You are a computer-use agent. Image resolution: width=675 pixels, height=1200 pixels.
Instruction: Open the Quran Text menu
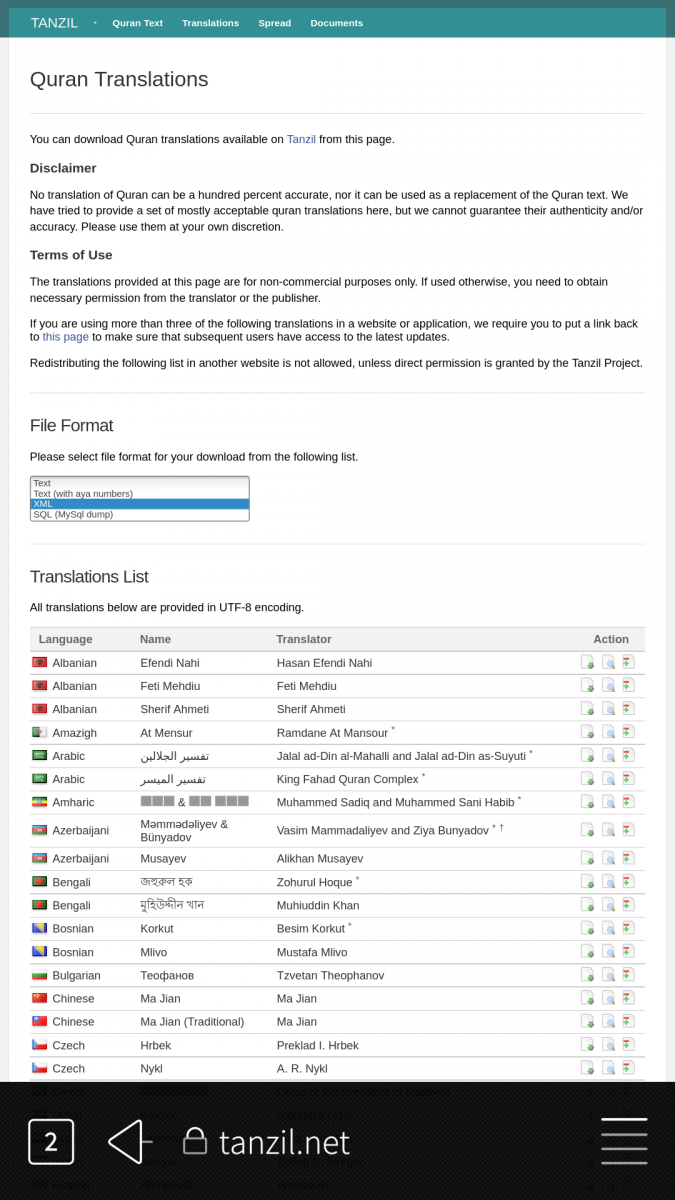click(x=137, y=23)
